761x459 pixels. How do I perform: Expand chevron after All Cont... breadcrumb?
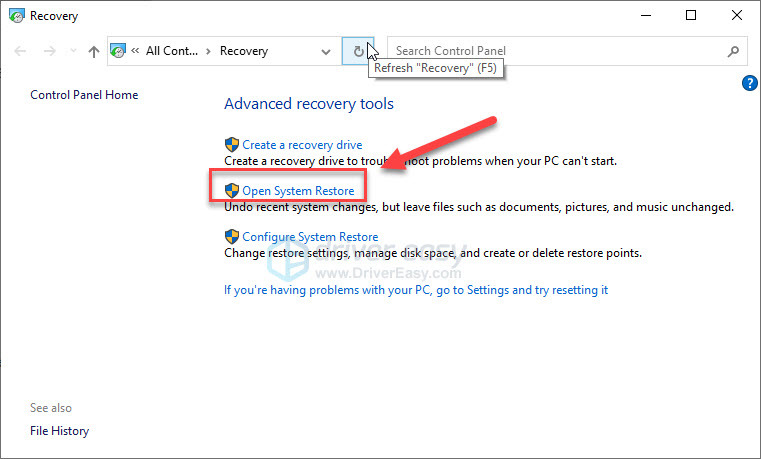208,51
